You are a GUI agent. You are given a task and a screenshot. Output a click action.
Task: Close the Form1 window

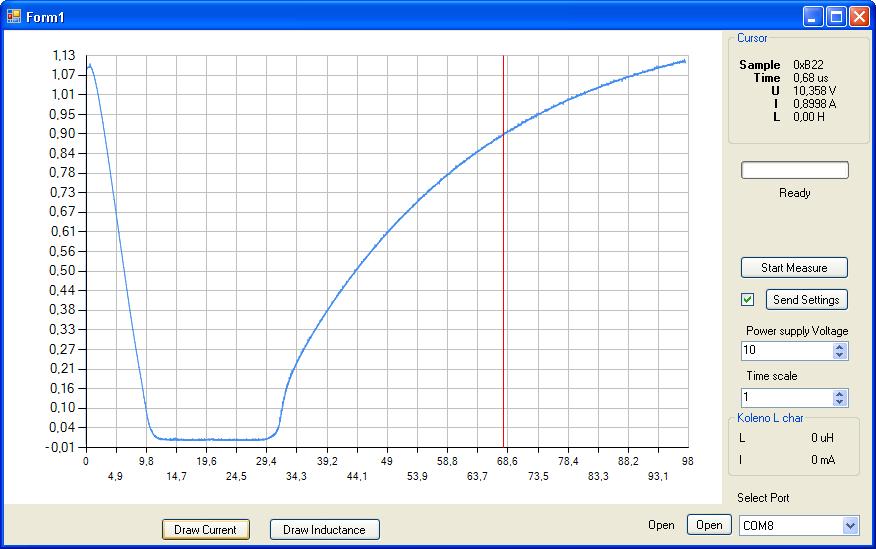(x=859, y=17)
